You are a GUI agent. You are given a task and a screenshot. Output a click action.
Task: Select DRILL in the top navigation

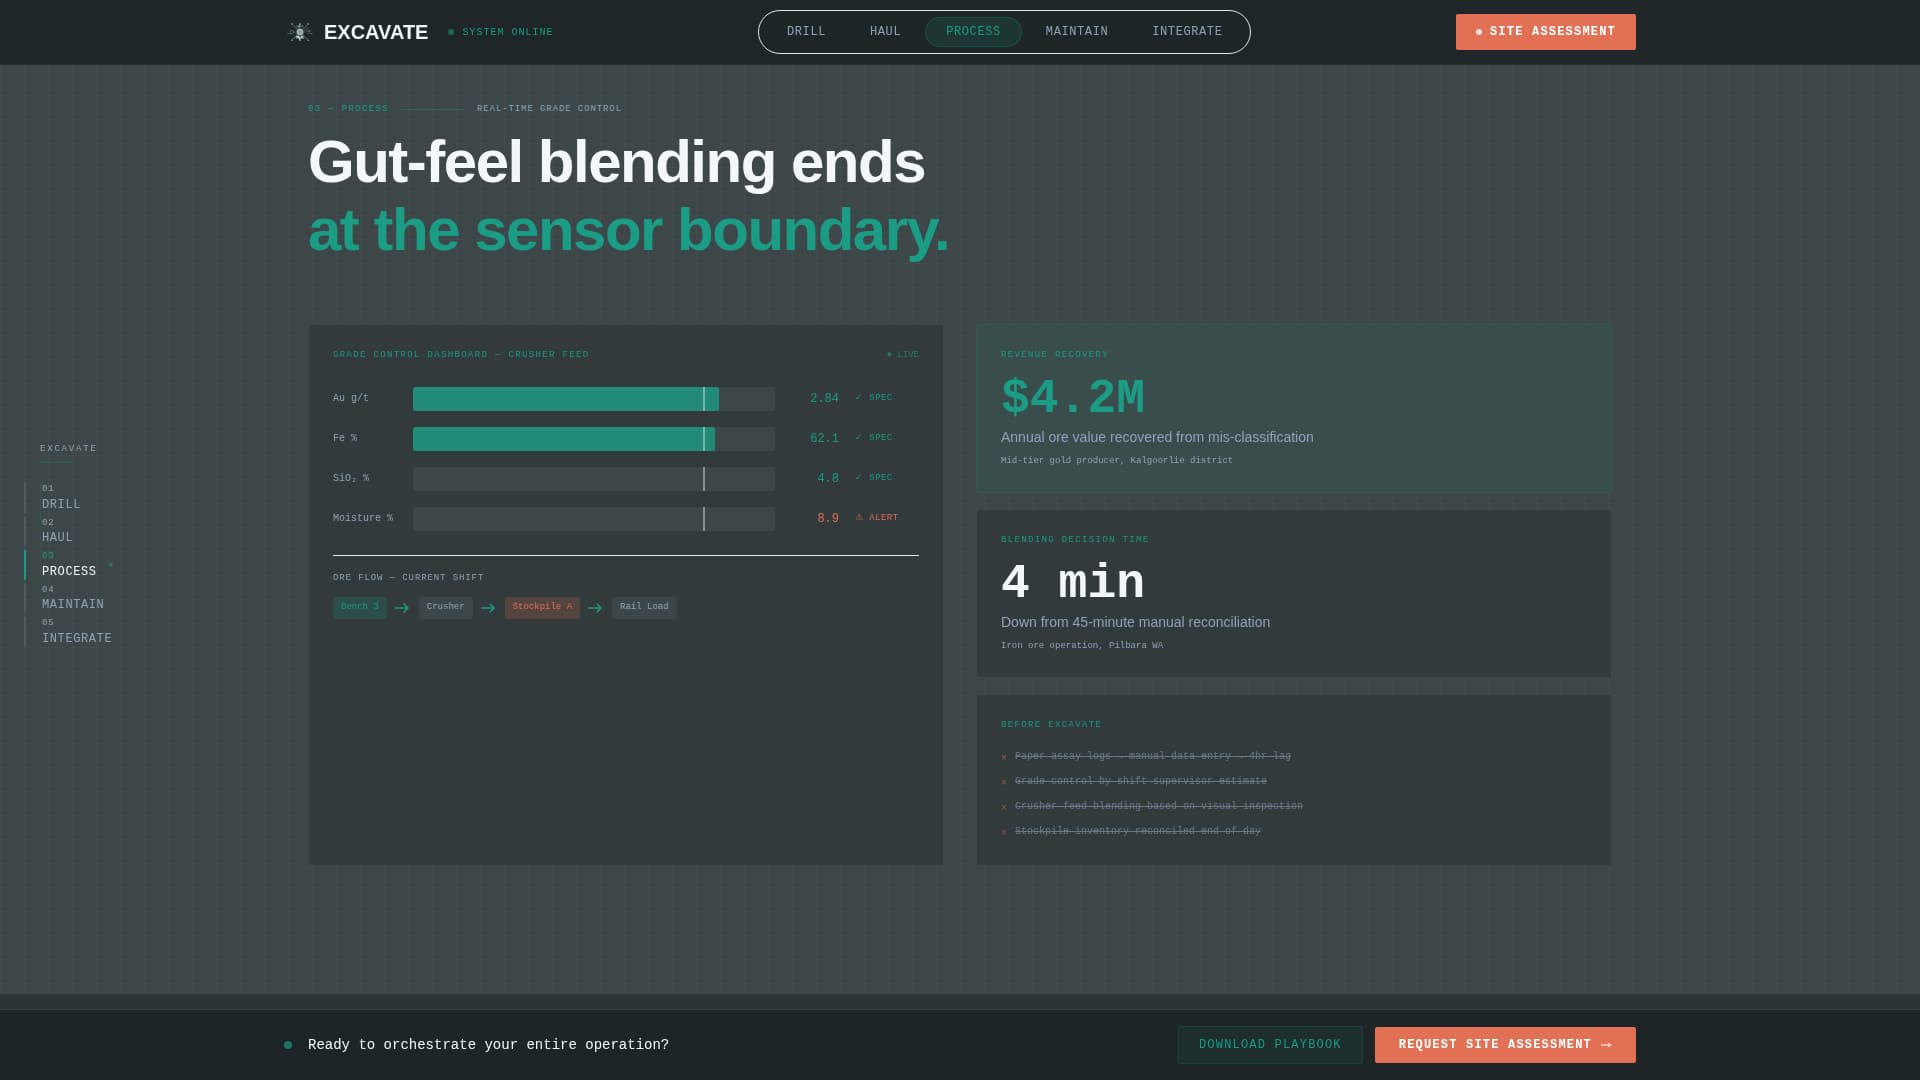click(x=806, y=31)
